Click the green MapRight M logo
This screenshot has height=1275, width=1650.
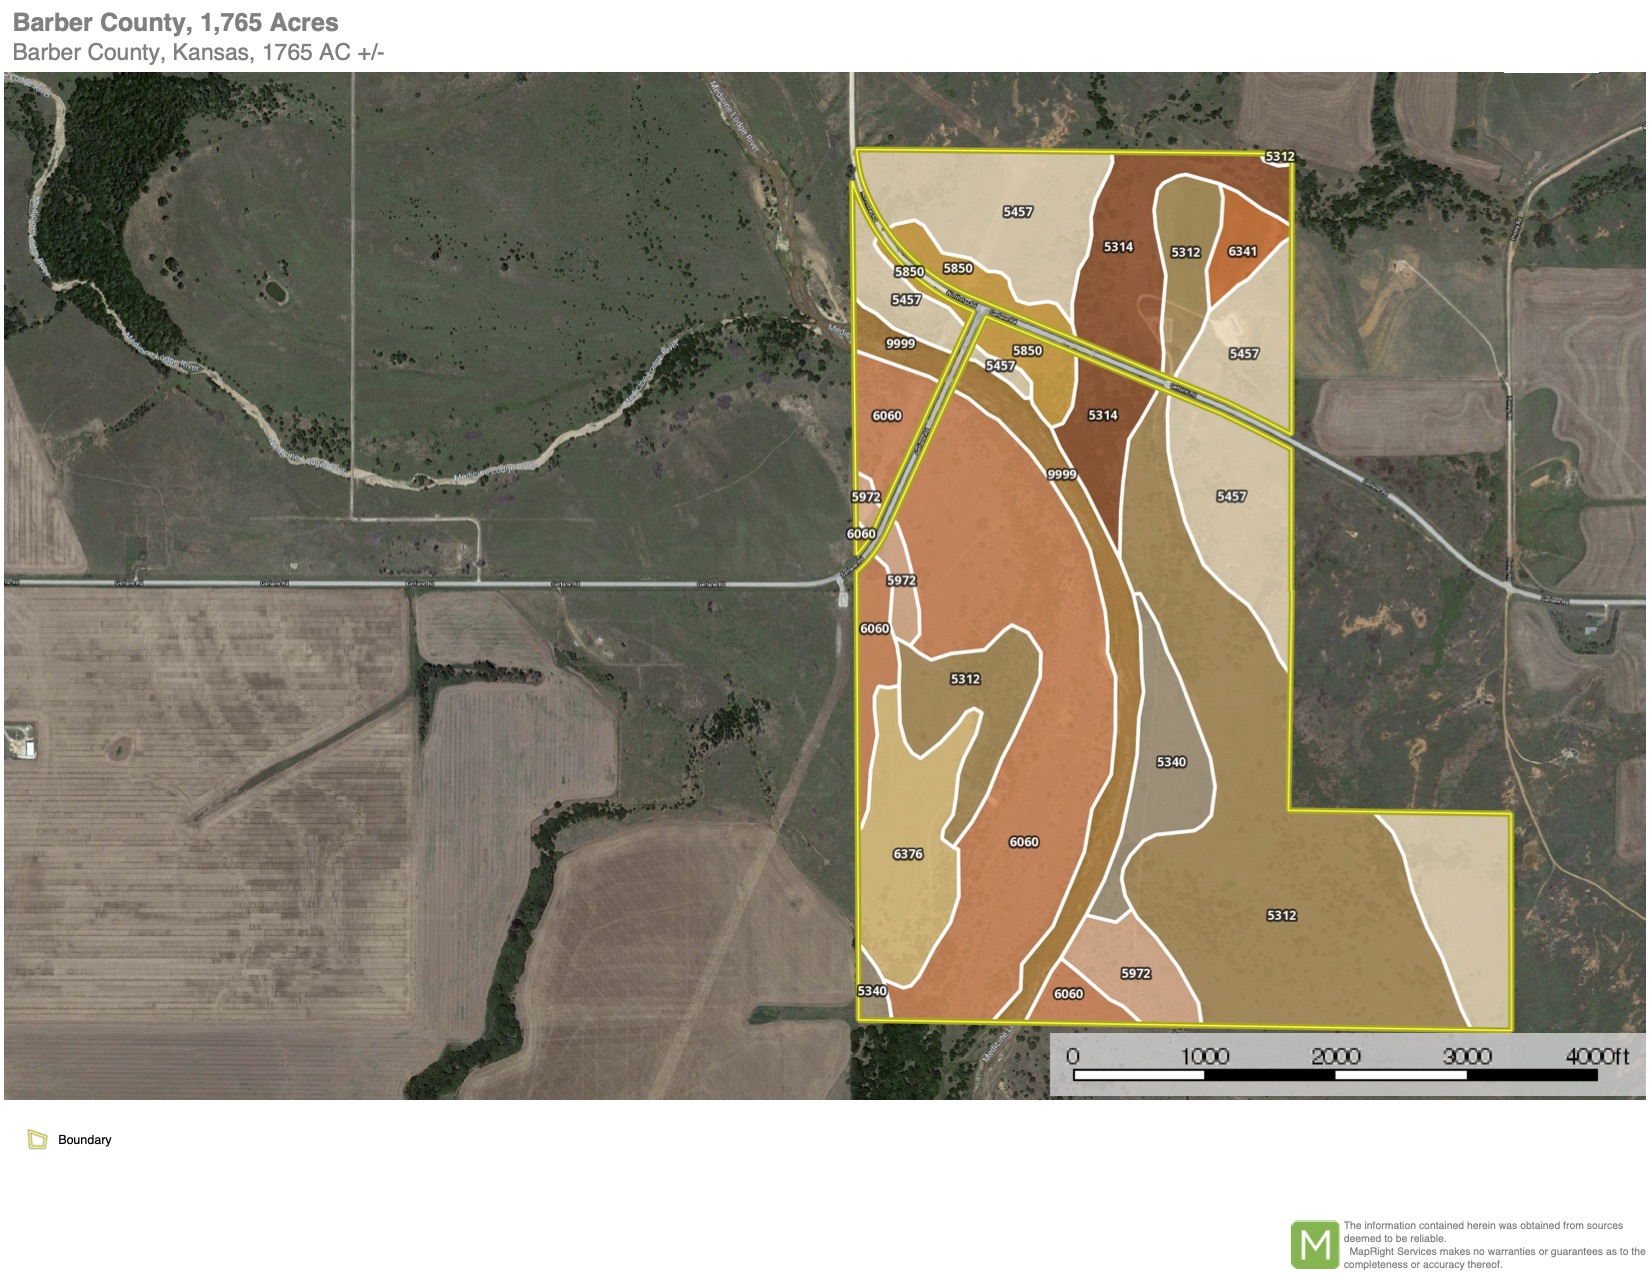click(x=1314, y=1244)
